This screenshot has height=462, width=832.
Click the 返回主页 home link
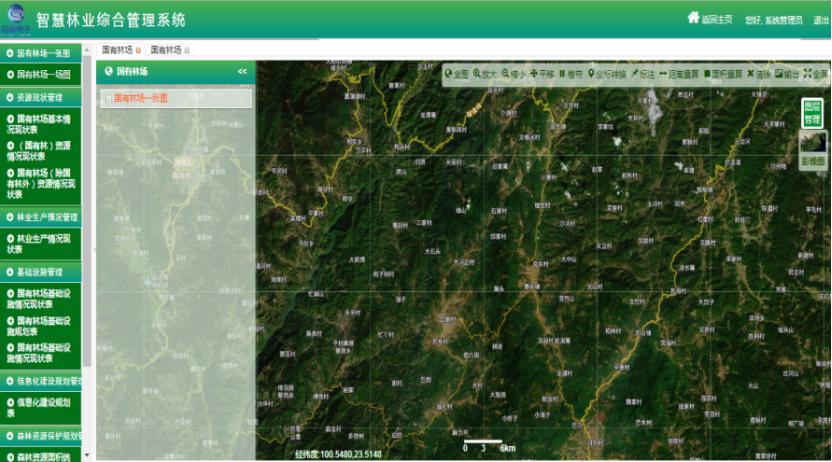pos(710,19)
